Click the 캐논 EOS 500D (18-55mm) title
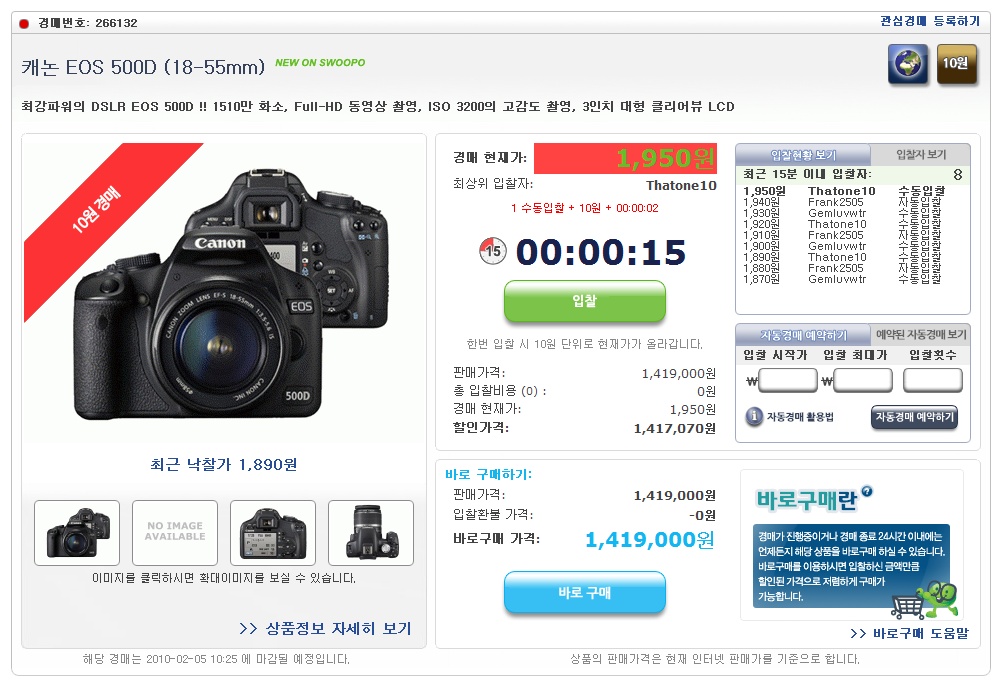This screenshot has height=687, width=1004. [x=143, y=67]
